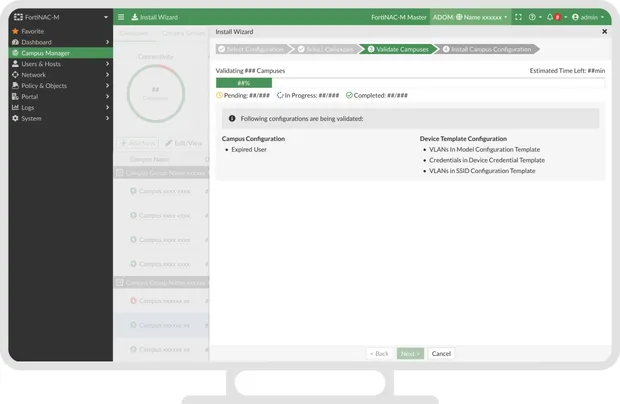Select Campus Manager in sidebar
The width and height of the screenshot is (620, 404).
60,53
